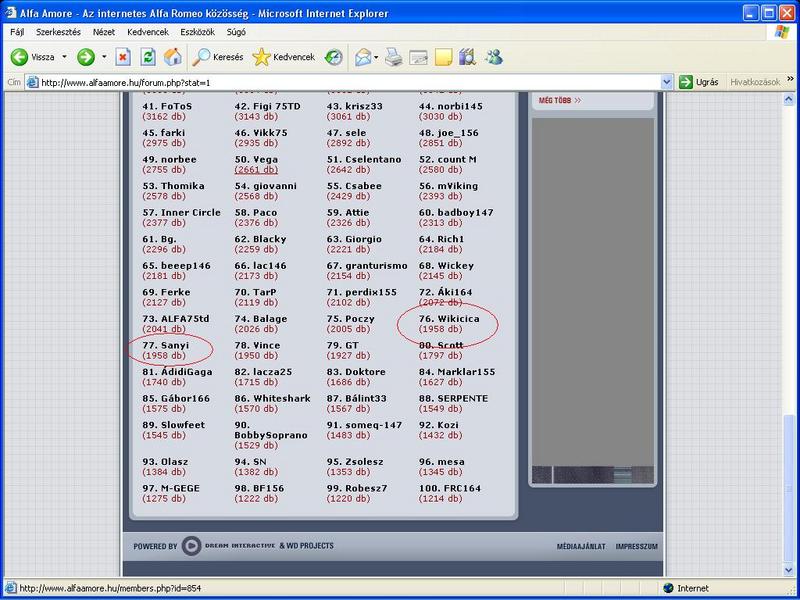Open member 90. BobbySoprano profile link

[x=271, y=430]
